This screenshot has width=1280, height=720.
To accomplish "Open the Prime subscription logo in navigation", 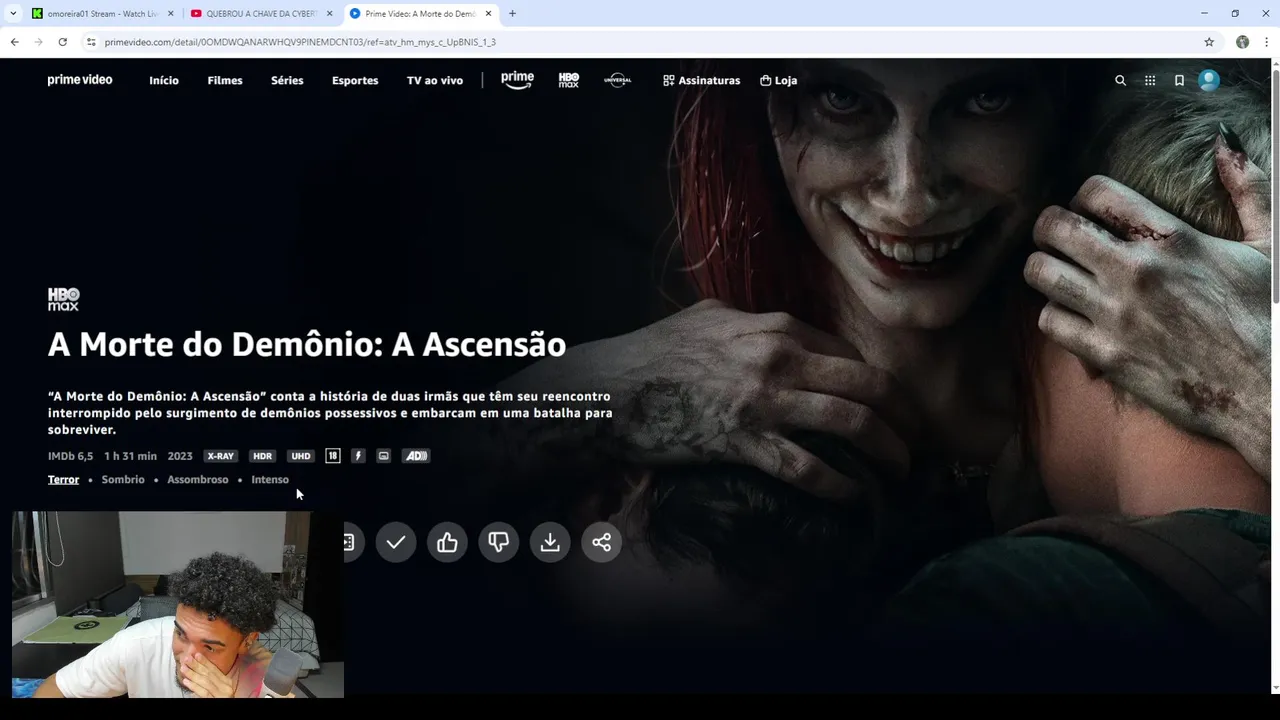I will [517, 80].
